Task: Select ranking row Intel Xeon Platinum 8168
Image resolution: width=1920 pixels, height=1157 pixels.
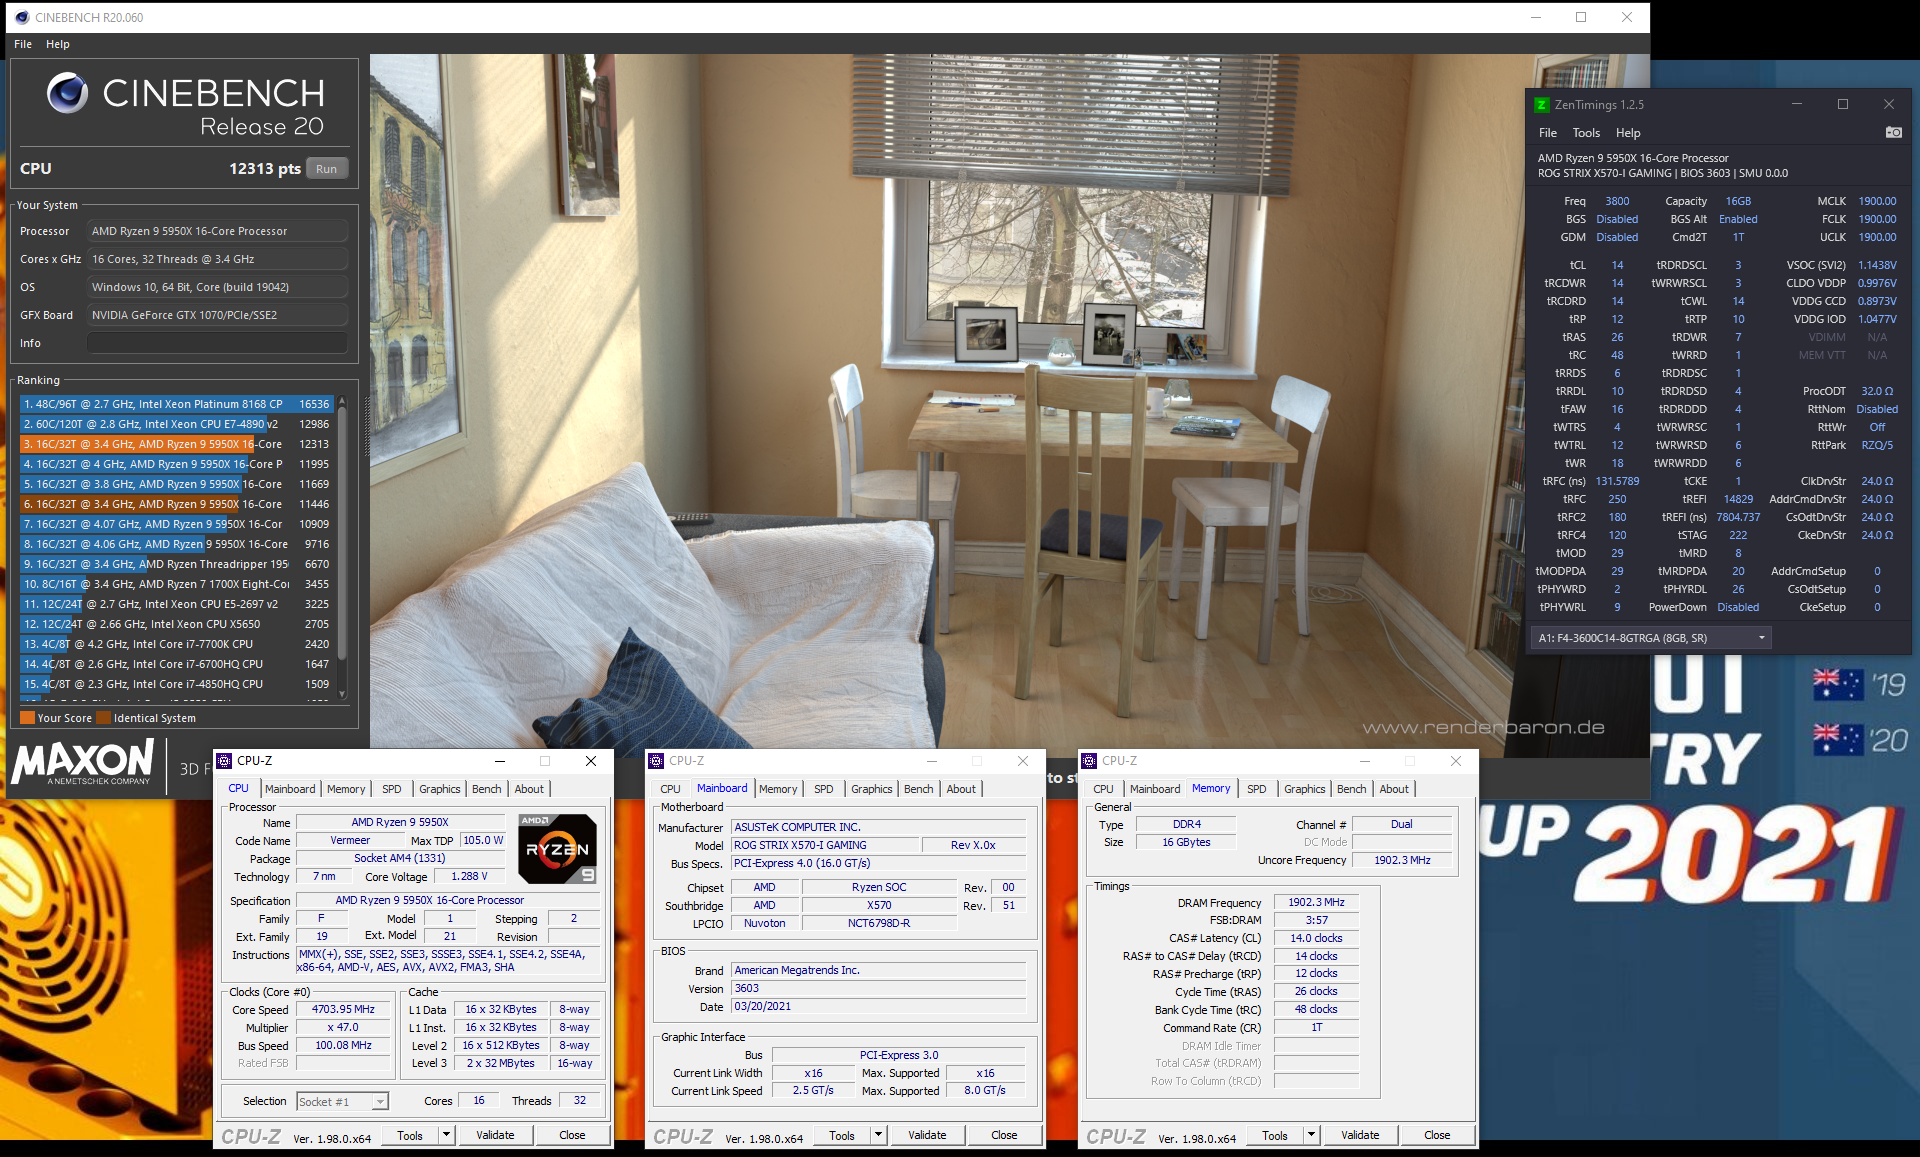Action: [176, 404]
